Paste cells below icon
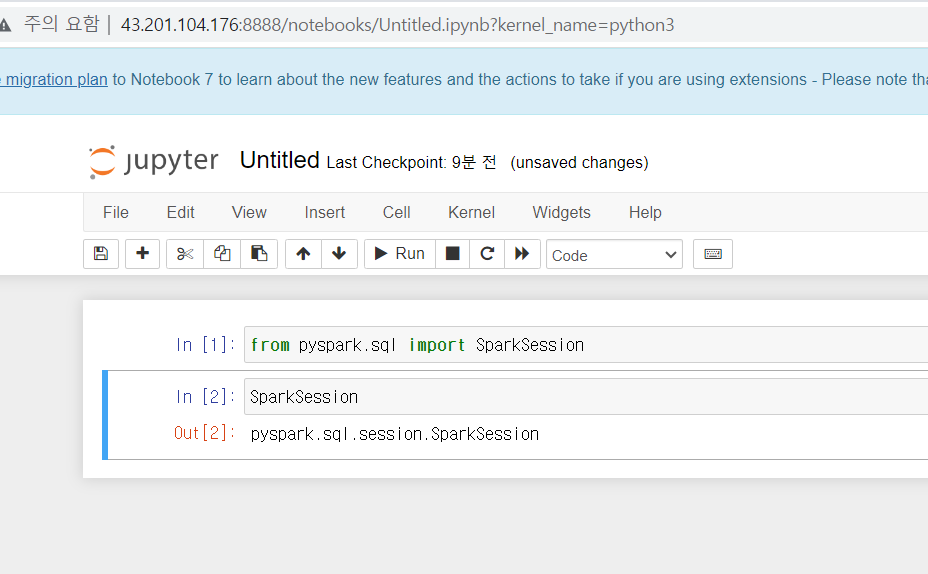 point(259,254)
